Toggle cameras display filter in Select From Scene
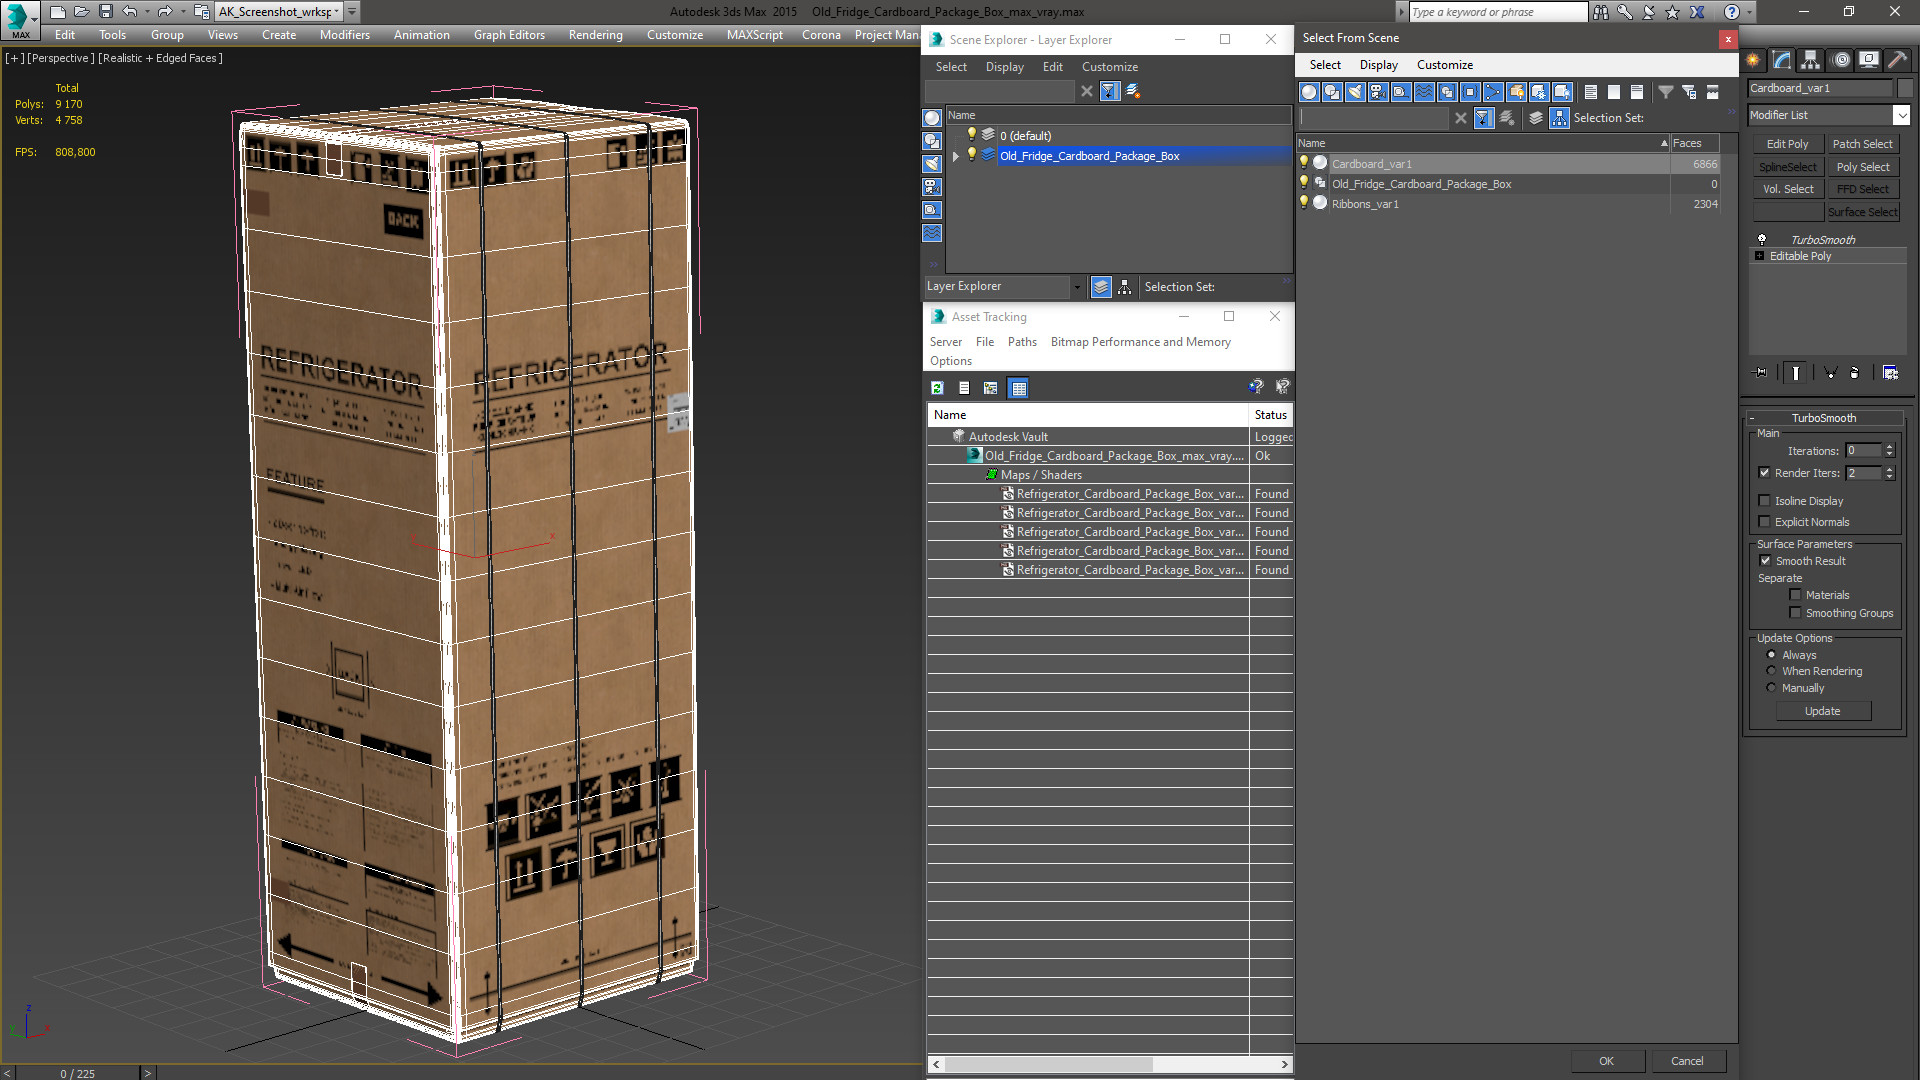Viewport: 1920px width, 1080px height. coord(1378,92)
